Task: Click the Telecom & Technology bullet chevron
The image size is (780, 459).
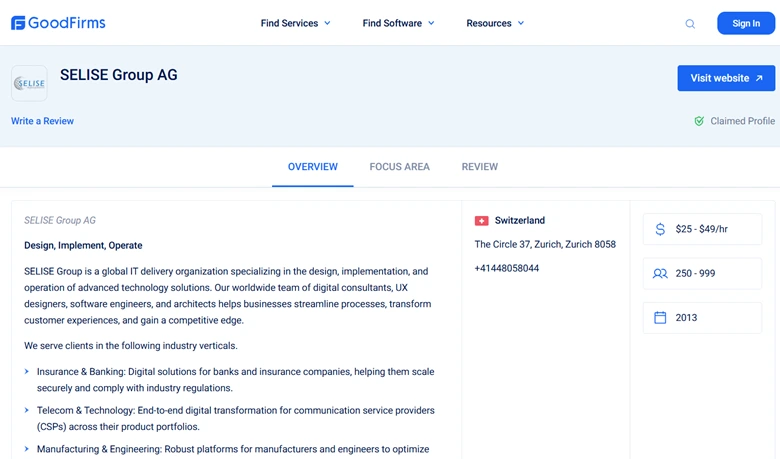Action: [x=27, y=411]
